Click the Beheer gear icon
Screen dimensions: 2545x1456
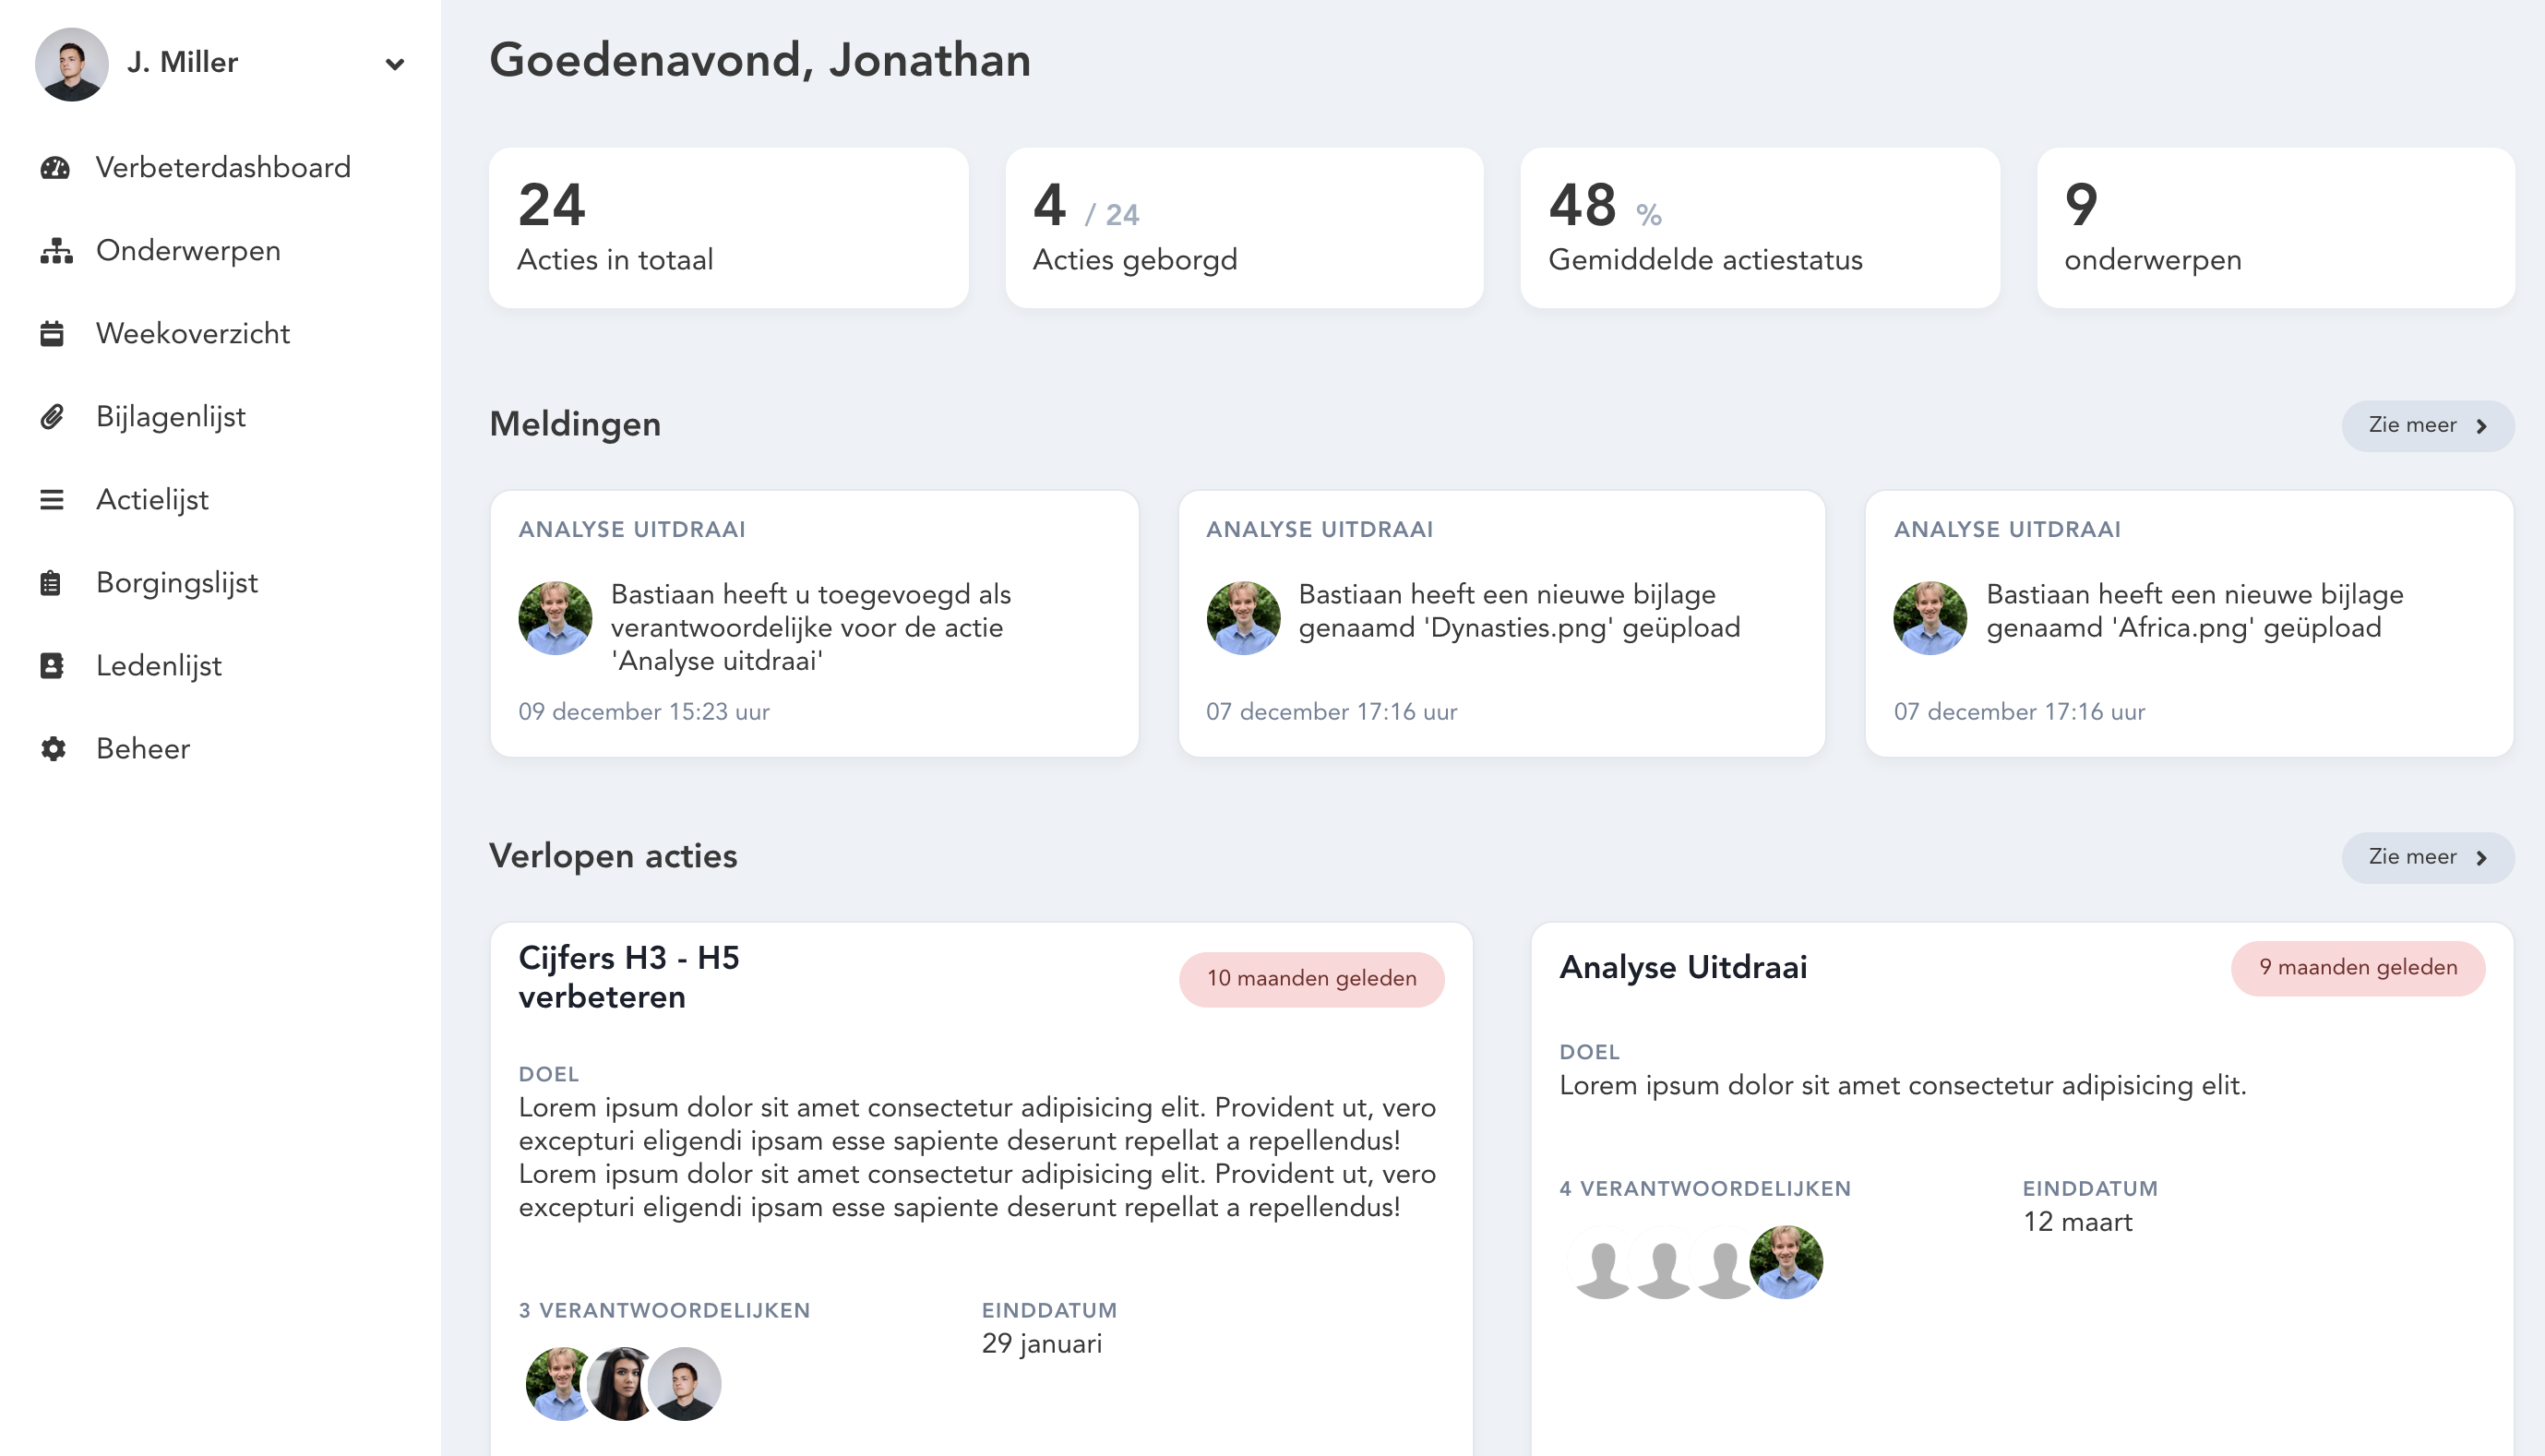click(53, 749)
